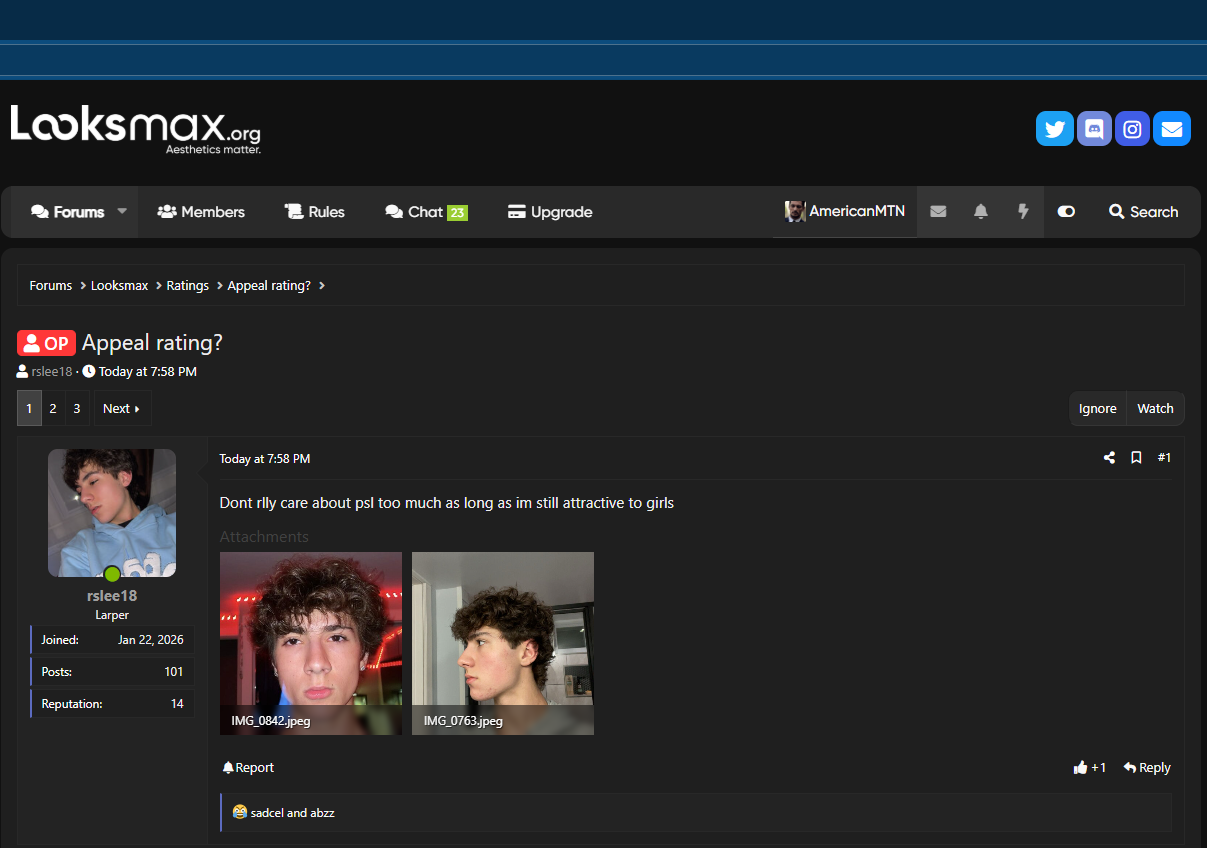Open the alerts bell icon

click(x=981, y=212)
